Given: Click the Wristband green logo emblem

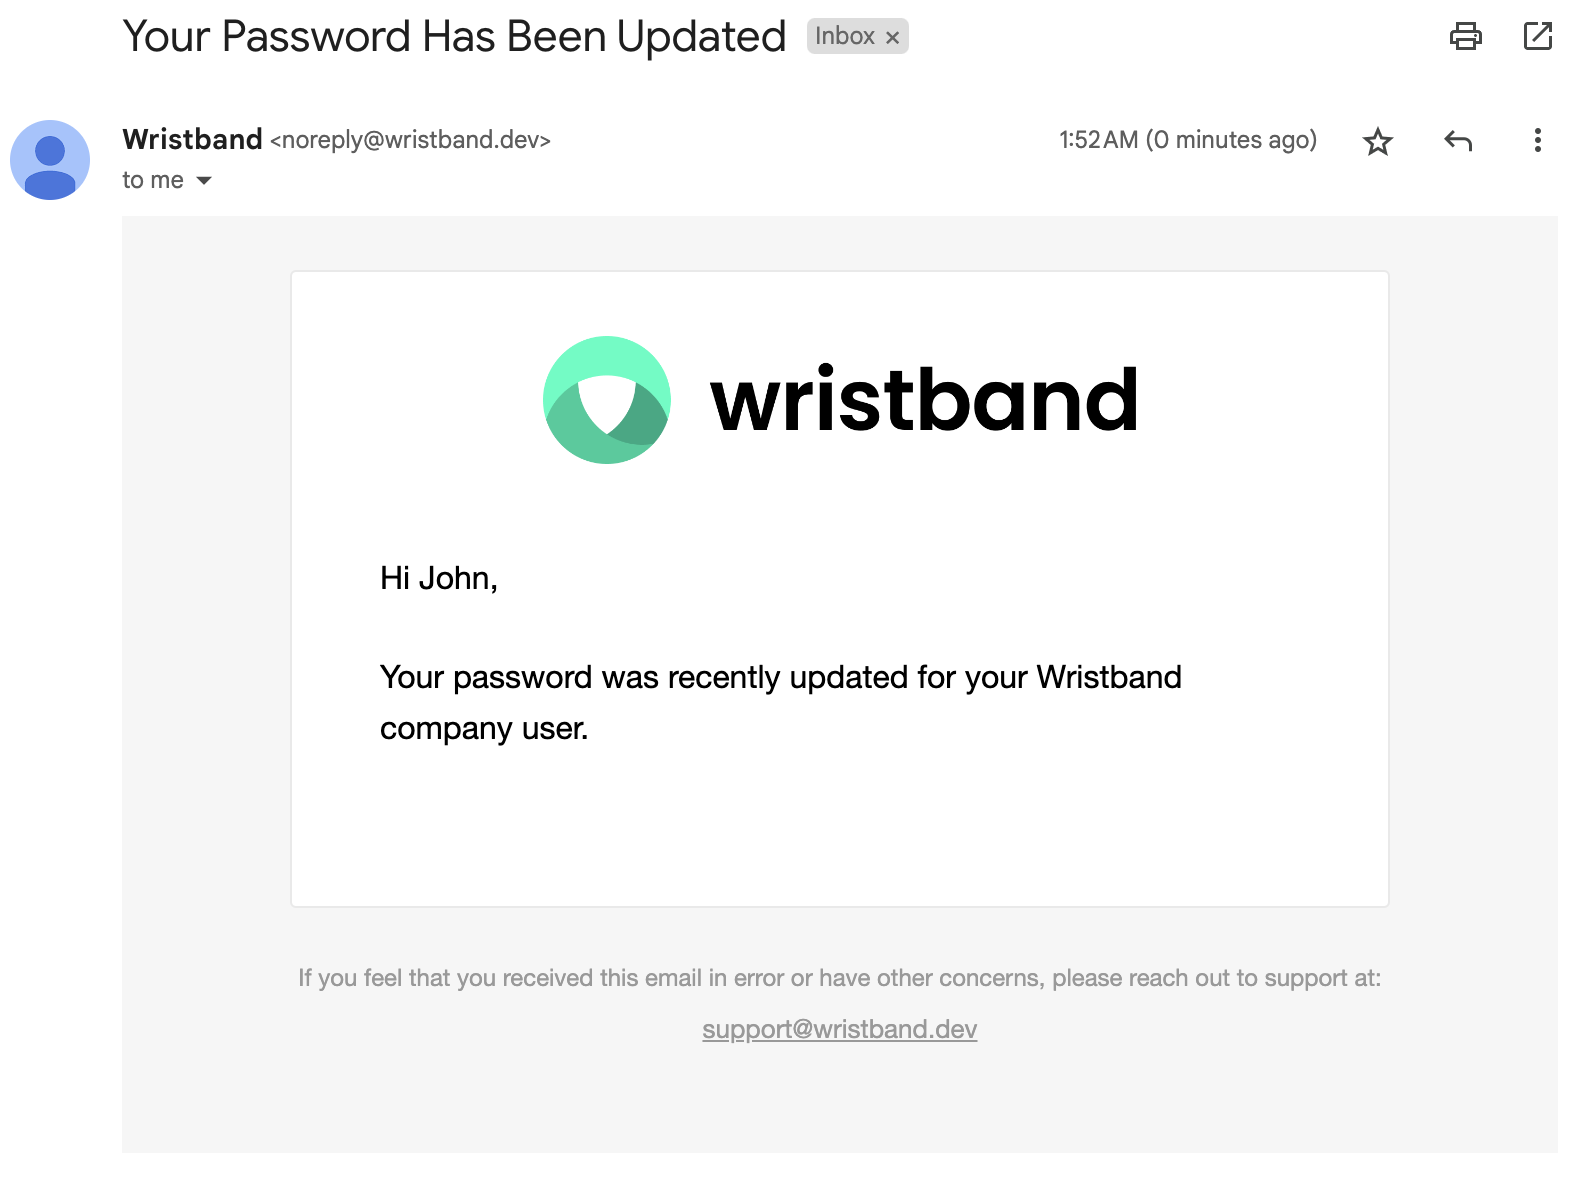Looking at the screenshot, I should click(607, 400).
